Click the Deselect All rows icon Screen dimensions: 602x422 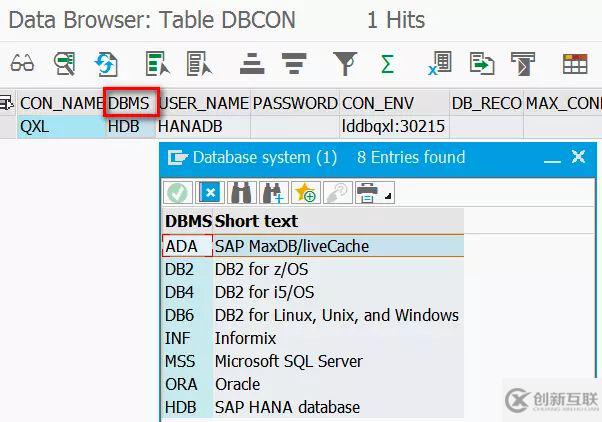199,63
